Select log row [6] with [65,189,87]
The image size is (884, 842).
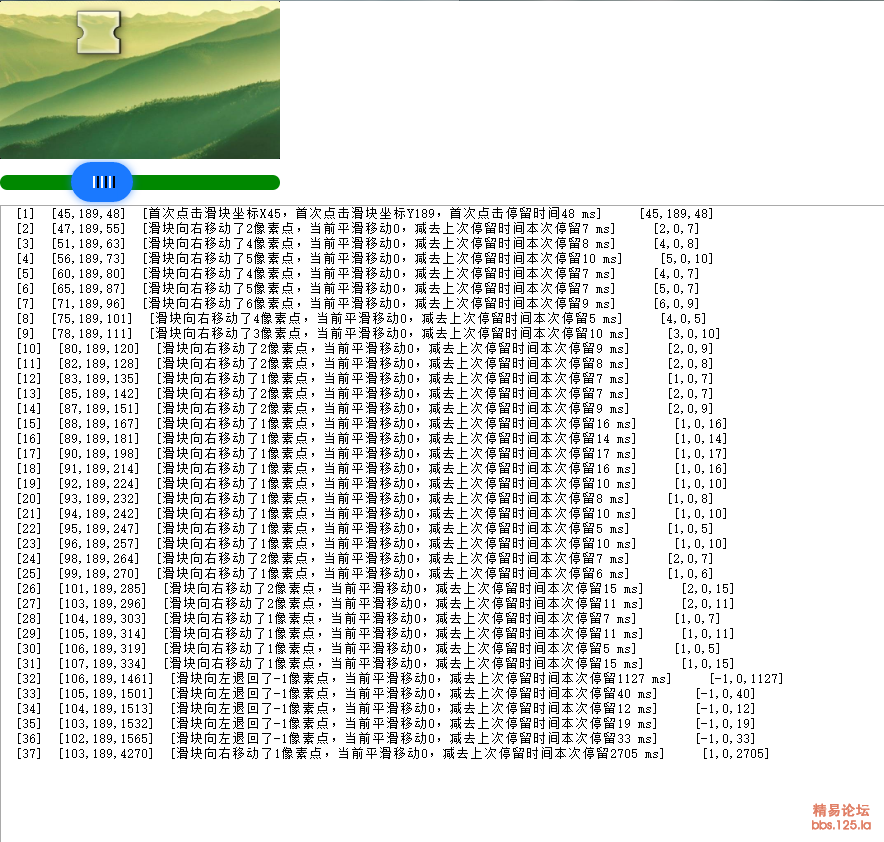(x=358, y=289)
